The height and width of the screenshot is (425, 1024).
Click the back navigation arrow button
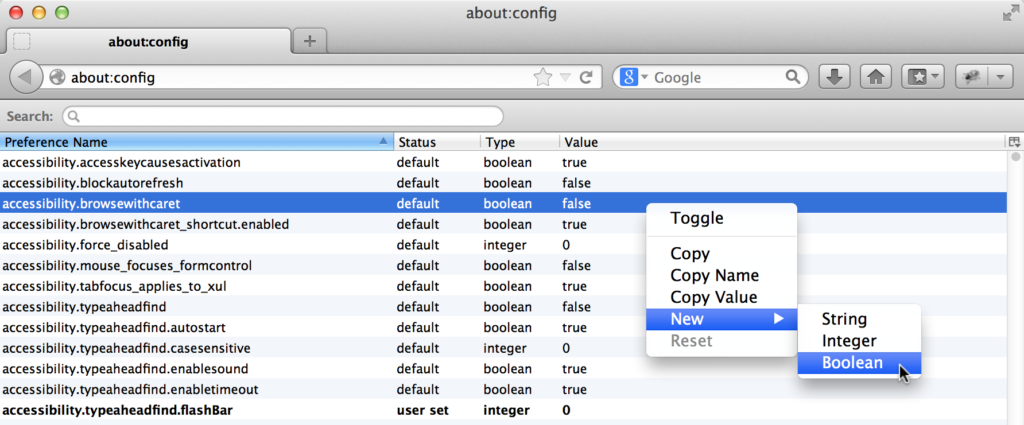pyautogui.click(x=25, y=77)
